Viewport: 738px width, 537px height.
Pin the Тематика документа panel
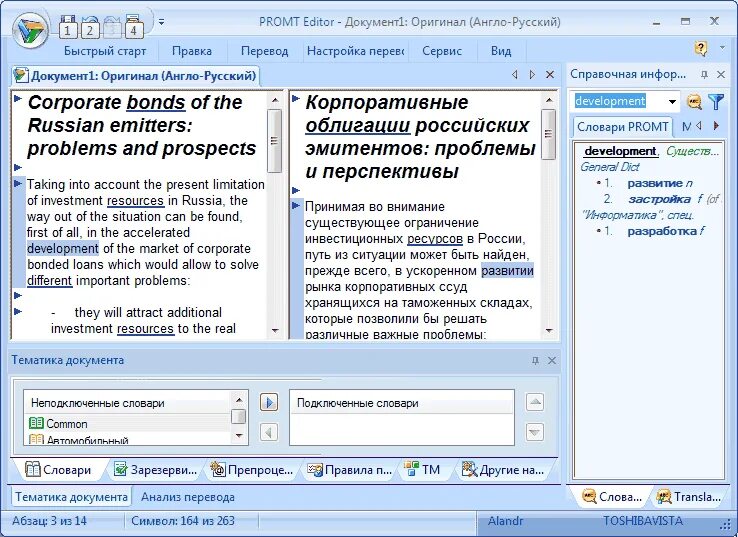535,361
